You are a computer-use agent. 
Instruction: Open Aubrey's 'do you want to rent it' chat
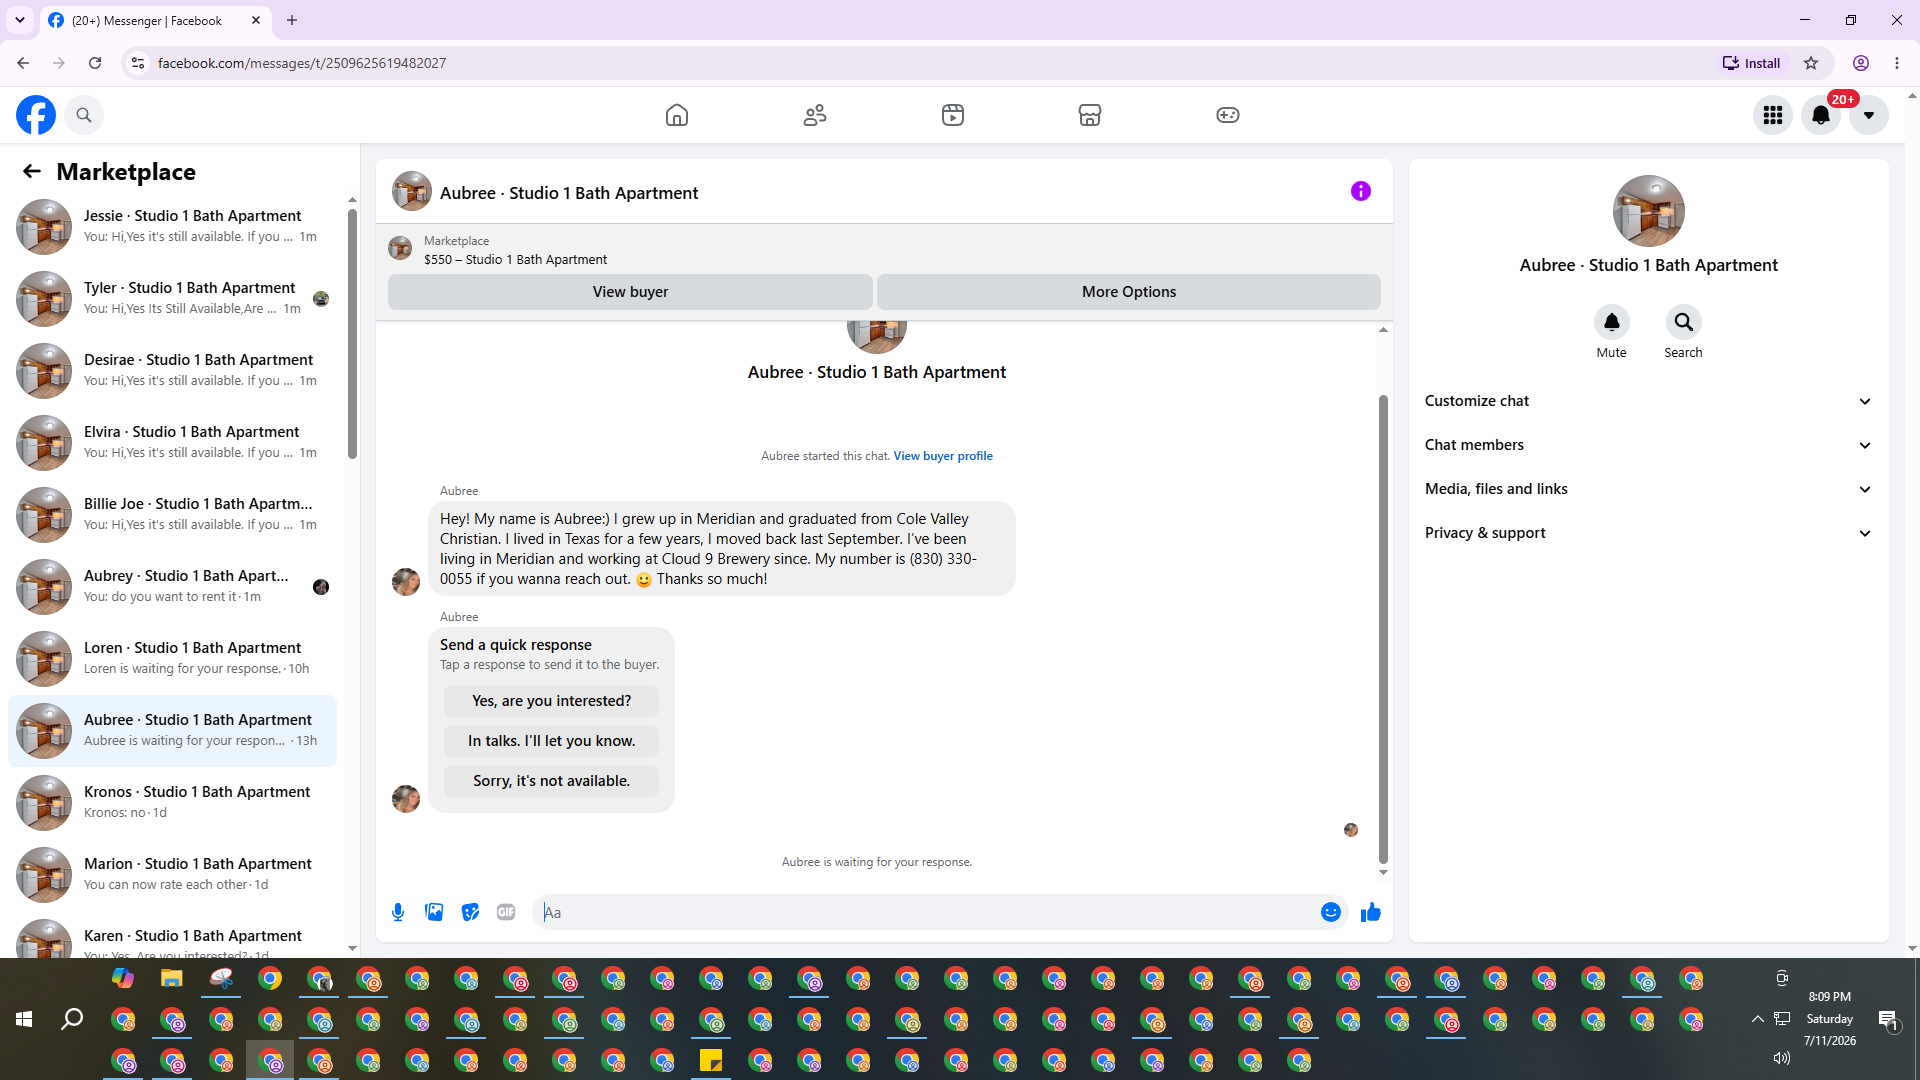coord(173,587)
